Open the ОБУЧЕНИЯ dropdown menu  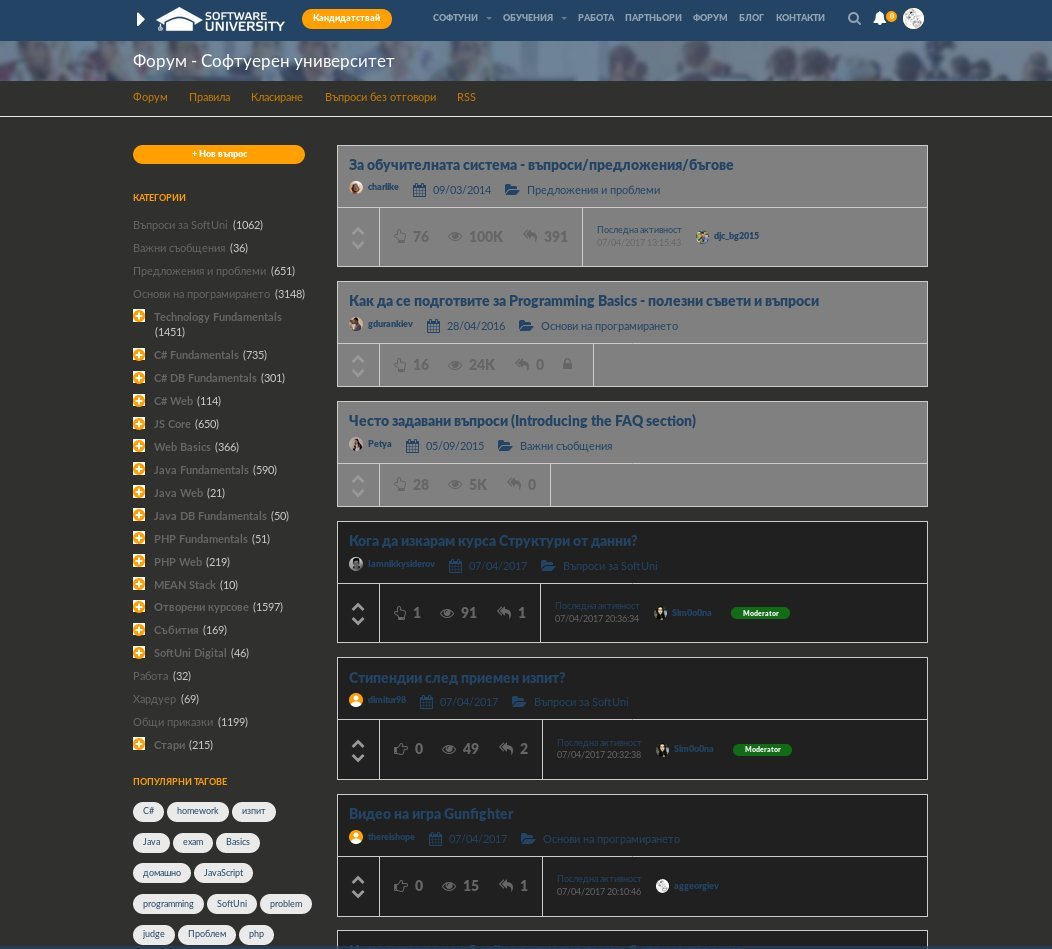pyautogui.click(x=534, y=18)
